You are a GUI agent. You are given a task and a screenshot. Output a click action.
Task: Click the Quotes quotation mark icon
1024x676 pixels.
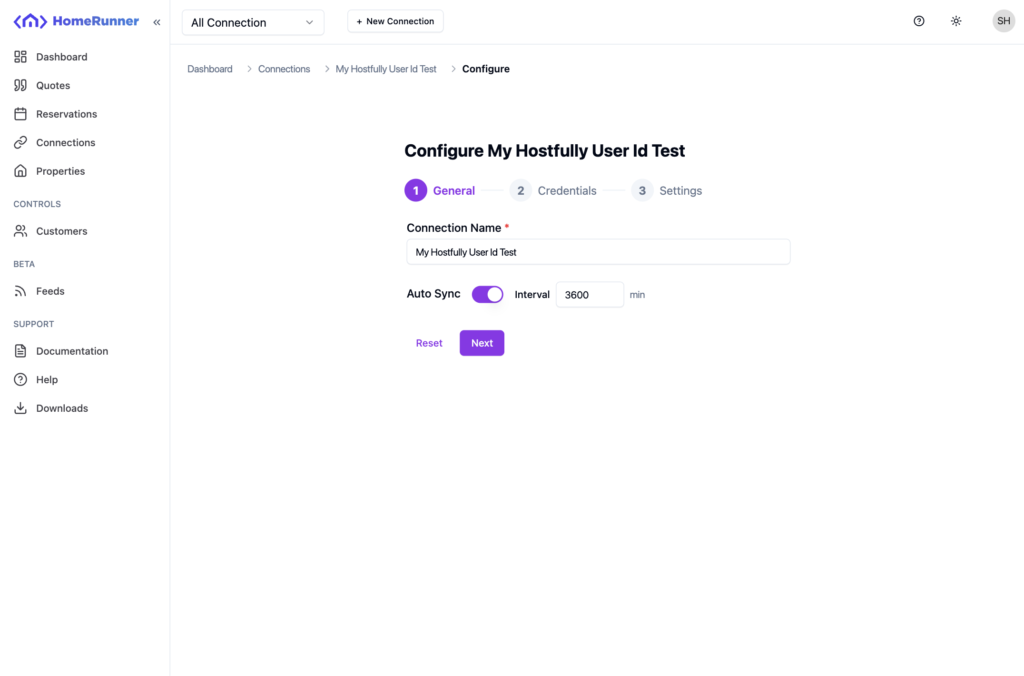pyautogui.click(x=20, y=86)
